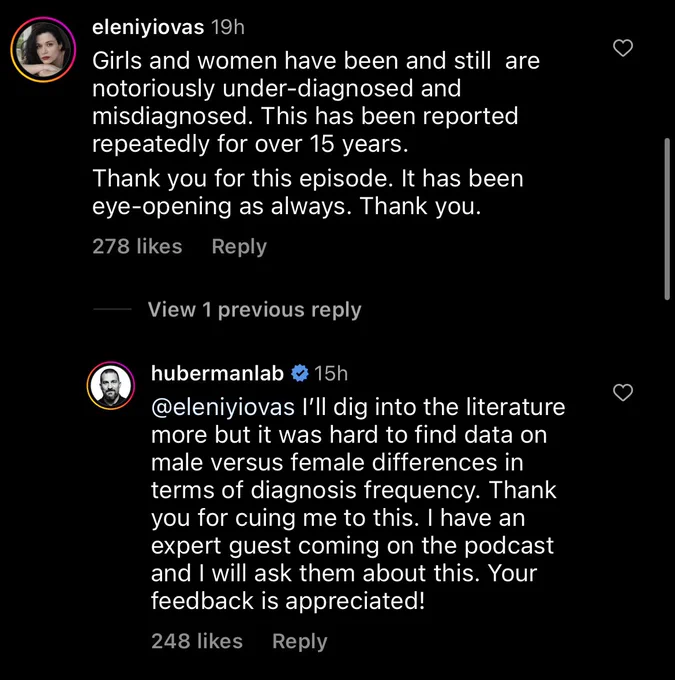The width and height of the screenshot is (675, 680).
Task: Open eleniyiovas profile picture story ring
Action: click(x=43, y=49)
